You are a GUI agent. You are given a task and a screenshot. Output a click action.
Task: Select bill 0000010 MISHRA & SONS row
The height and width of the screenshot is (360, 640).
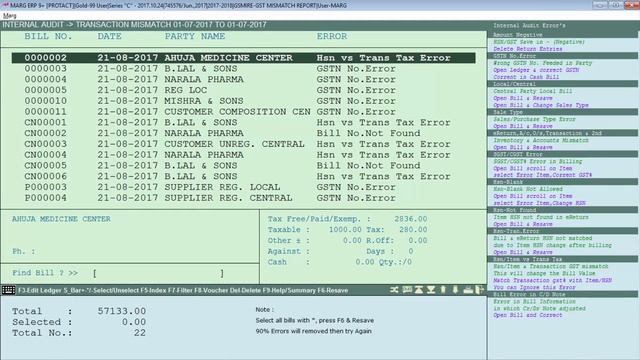pos(243,101)
